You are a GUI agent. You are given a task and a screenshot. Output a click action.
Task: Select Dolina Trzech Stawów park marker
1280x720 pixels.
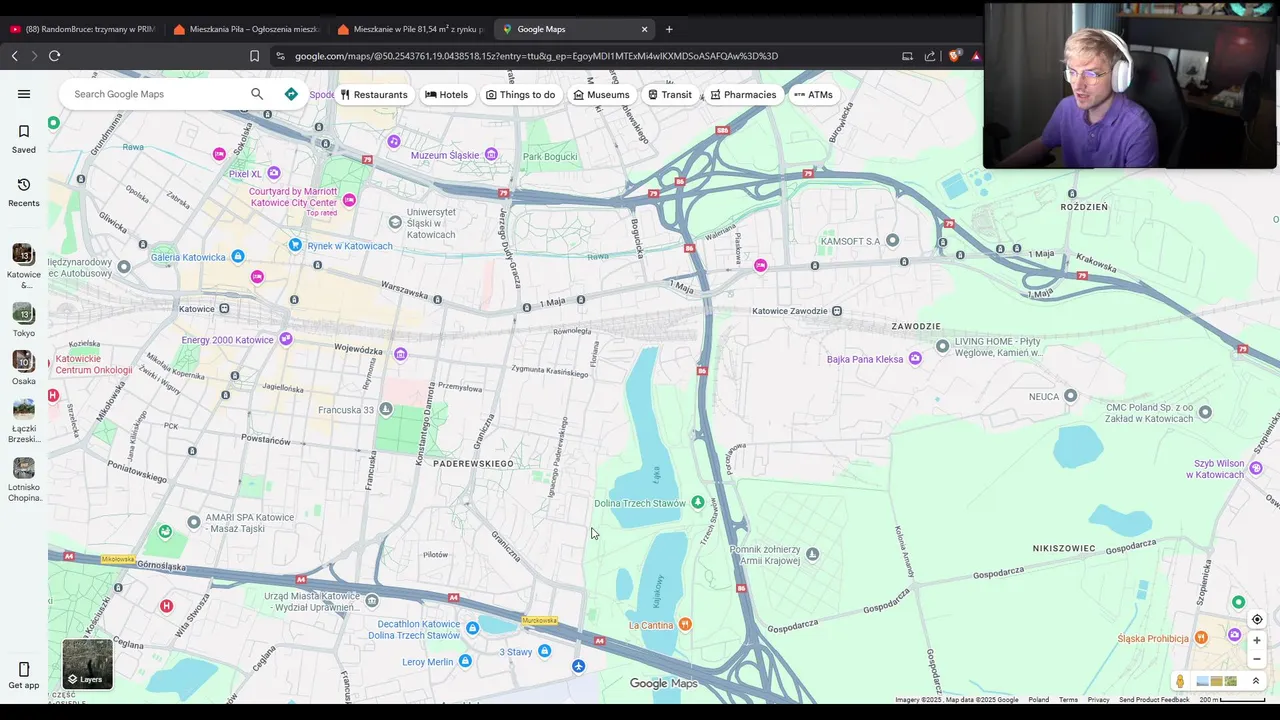click(x=698, y=501)
